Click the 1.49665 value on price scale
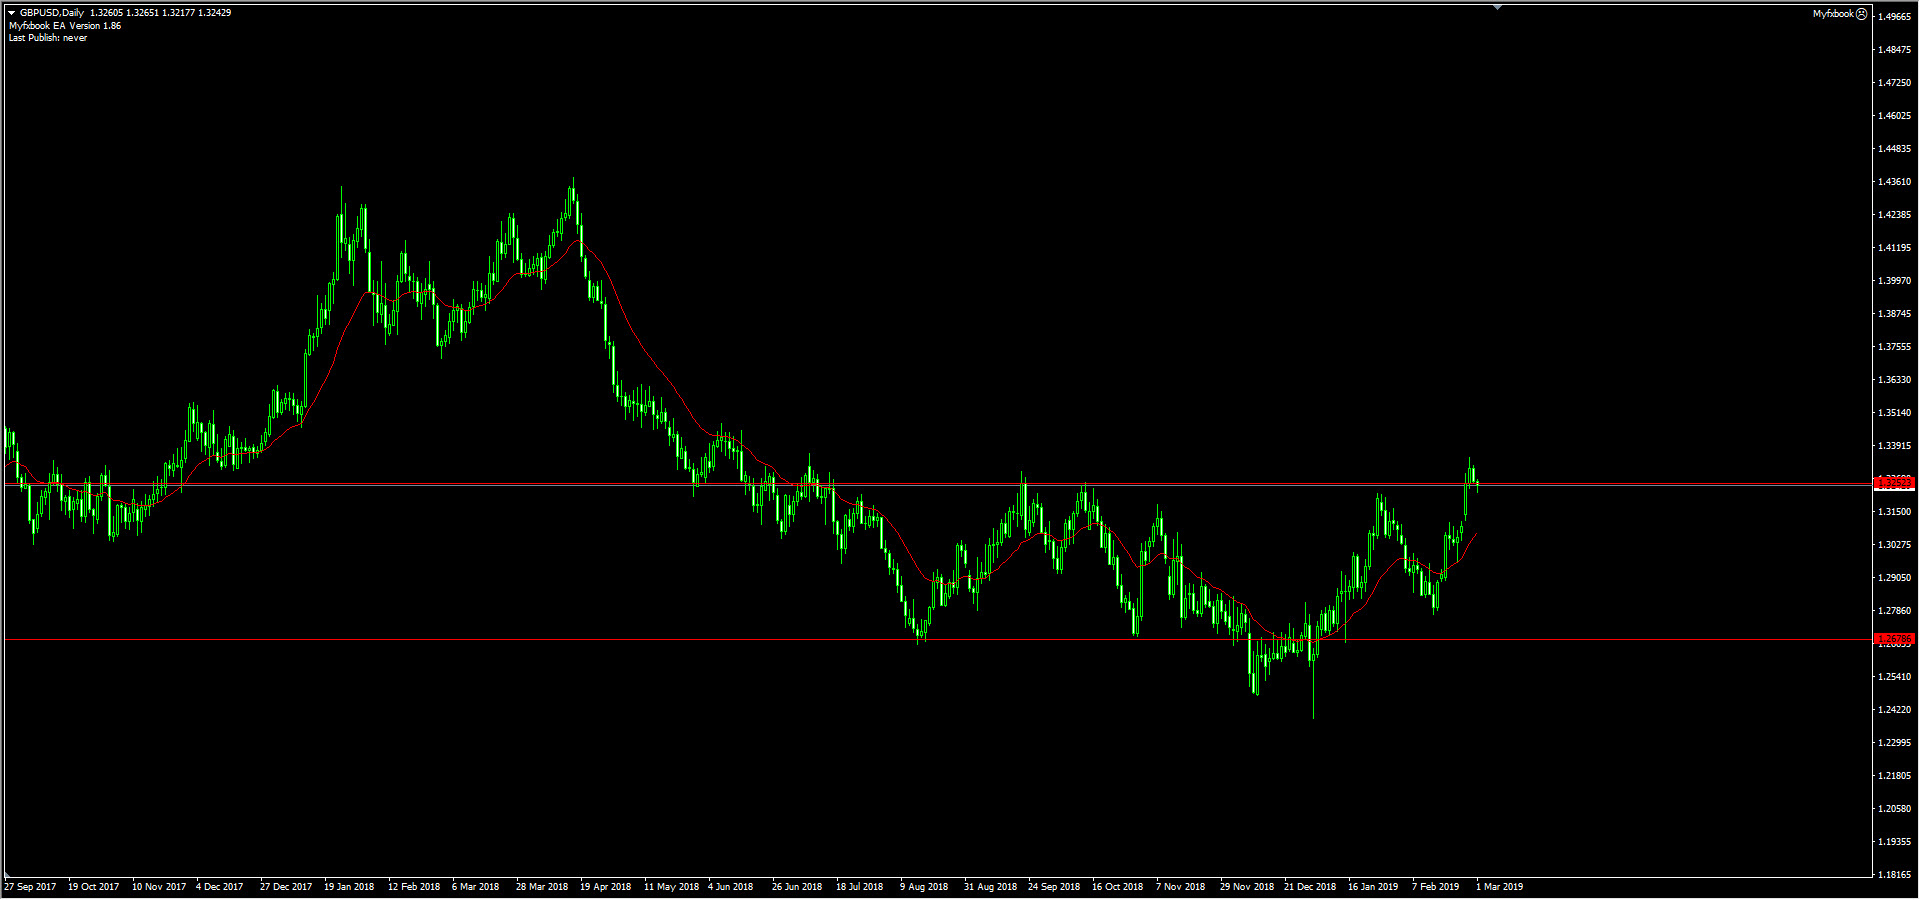 [x=1894, y=17]
